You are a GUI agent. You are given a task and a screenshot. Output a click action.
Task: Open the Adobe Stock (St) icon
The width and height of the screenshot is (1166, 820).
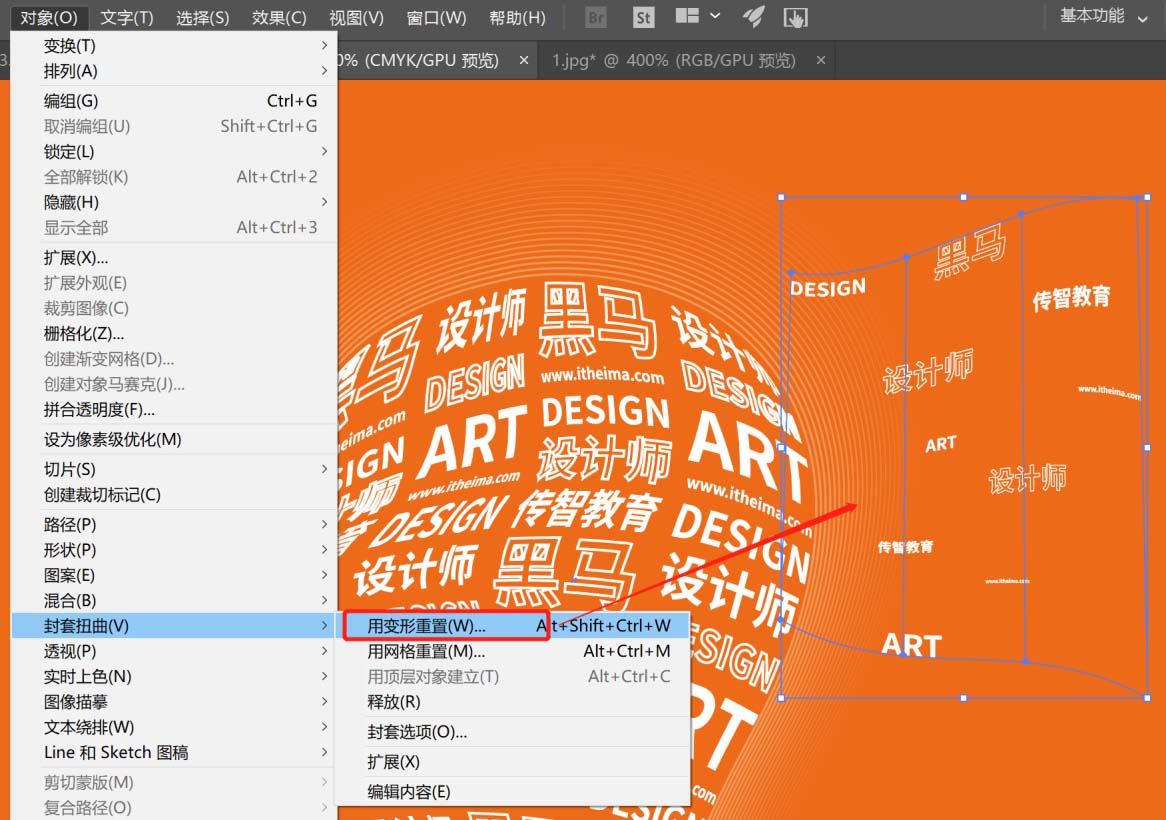point(643,17)
